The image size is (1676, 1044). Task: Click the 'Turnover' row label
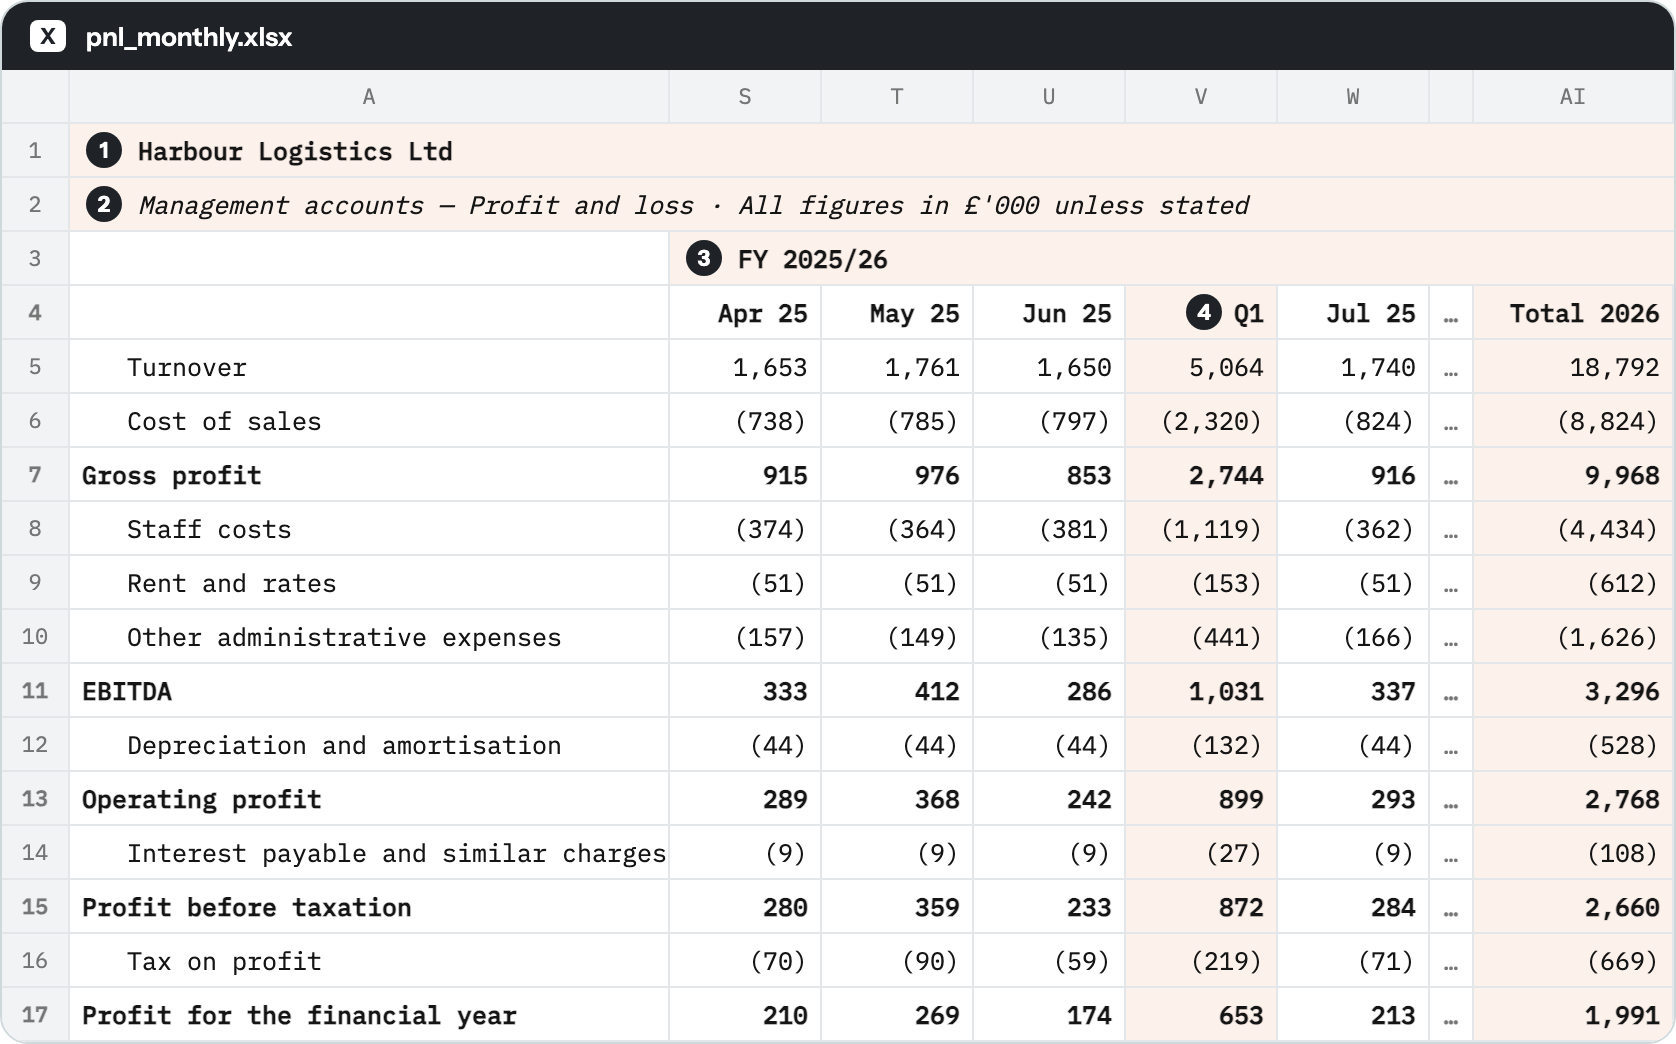(187, 368)
